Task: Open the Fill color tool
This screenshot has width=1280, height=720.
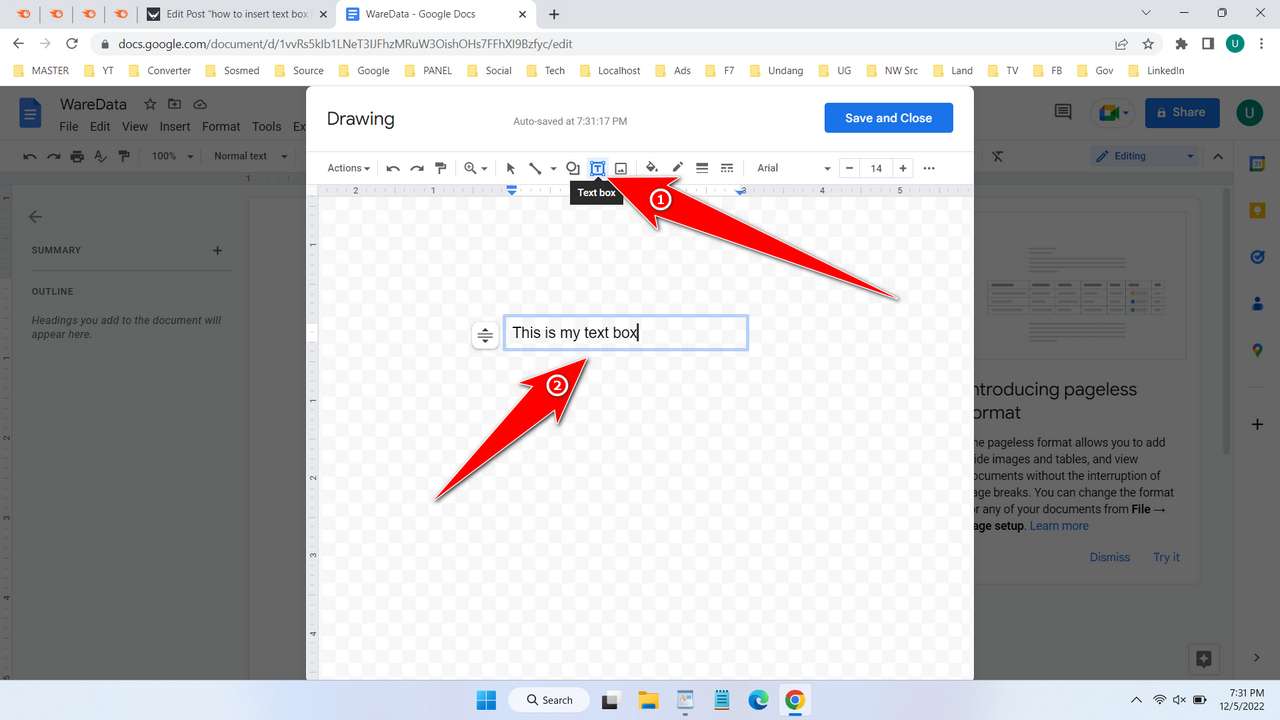Action: [x=651, y=168]
